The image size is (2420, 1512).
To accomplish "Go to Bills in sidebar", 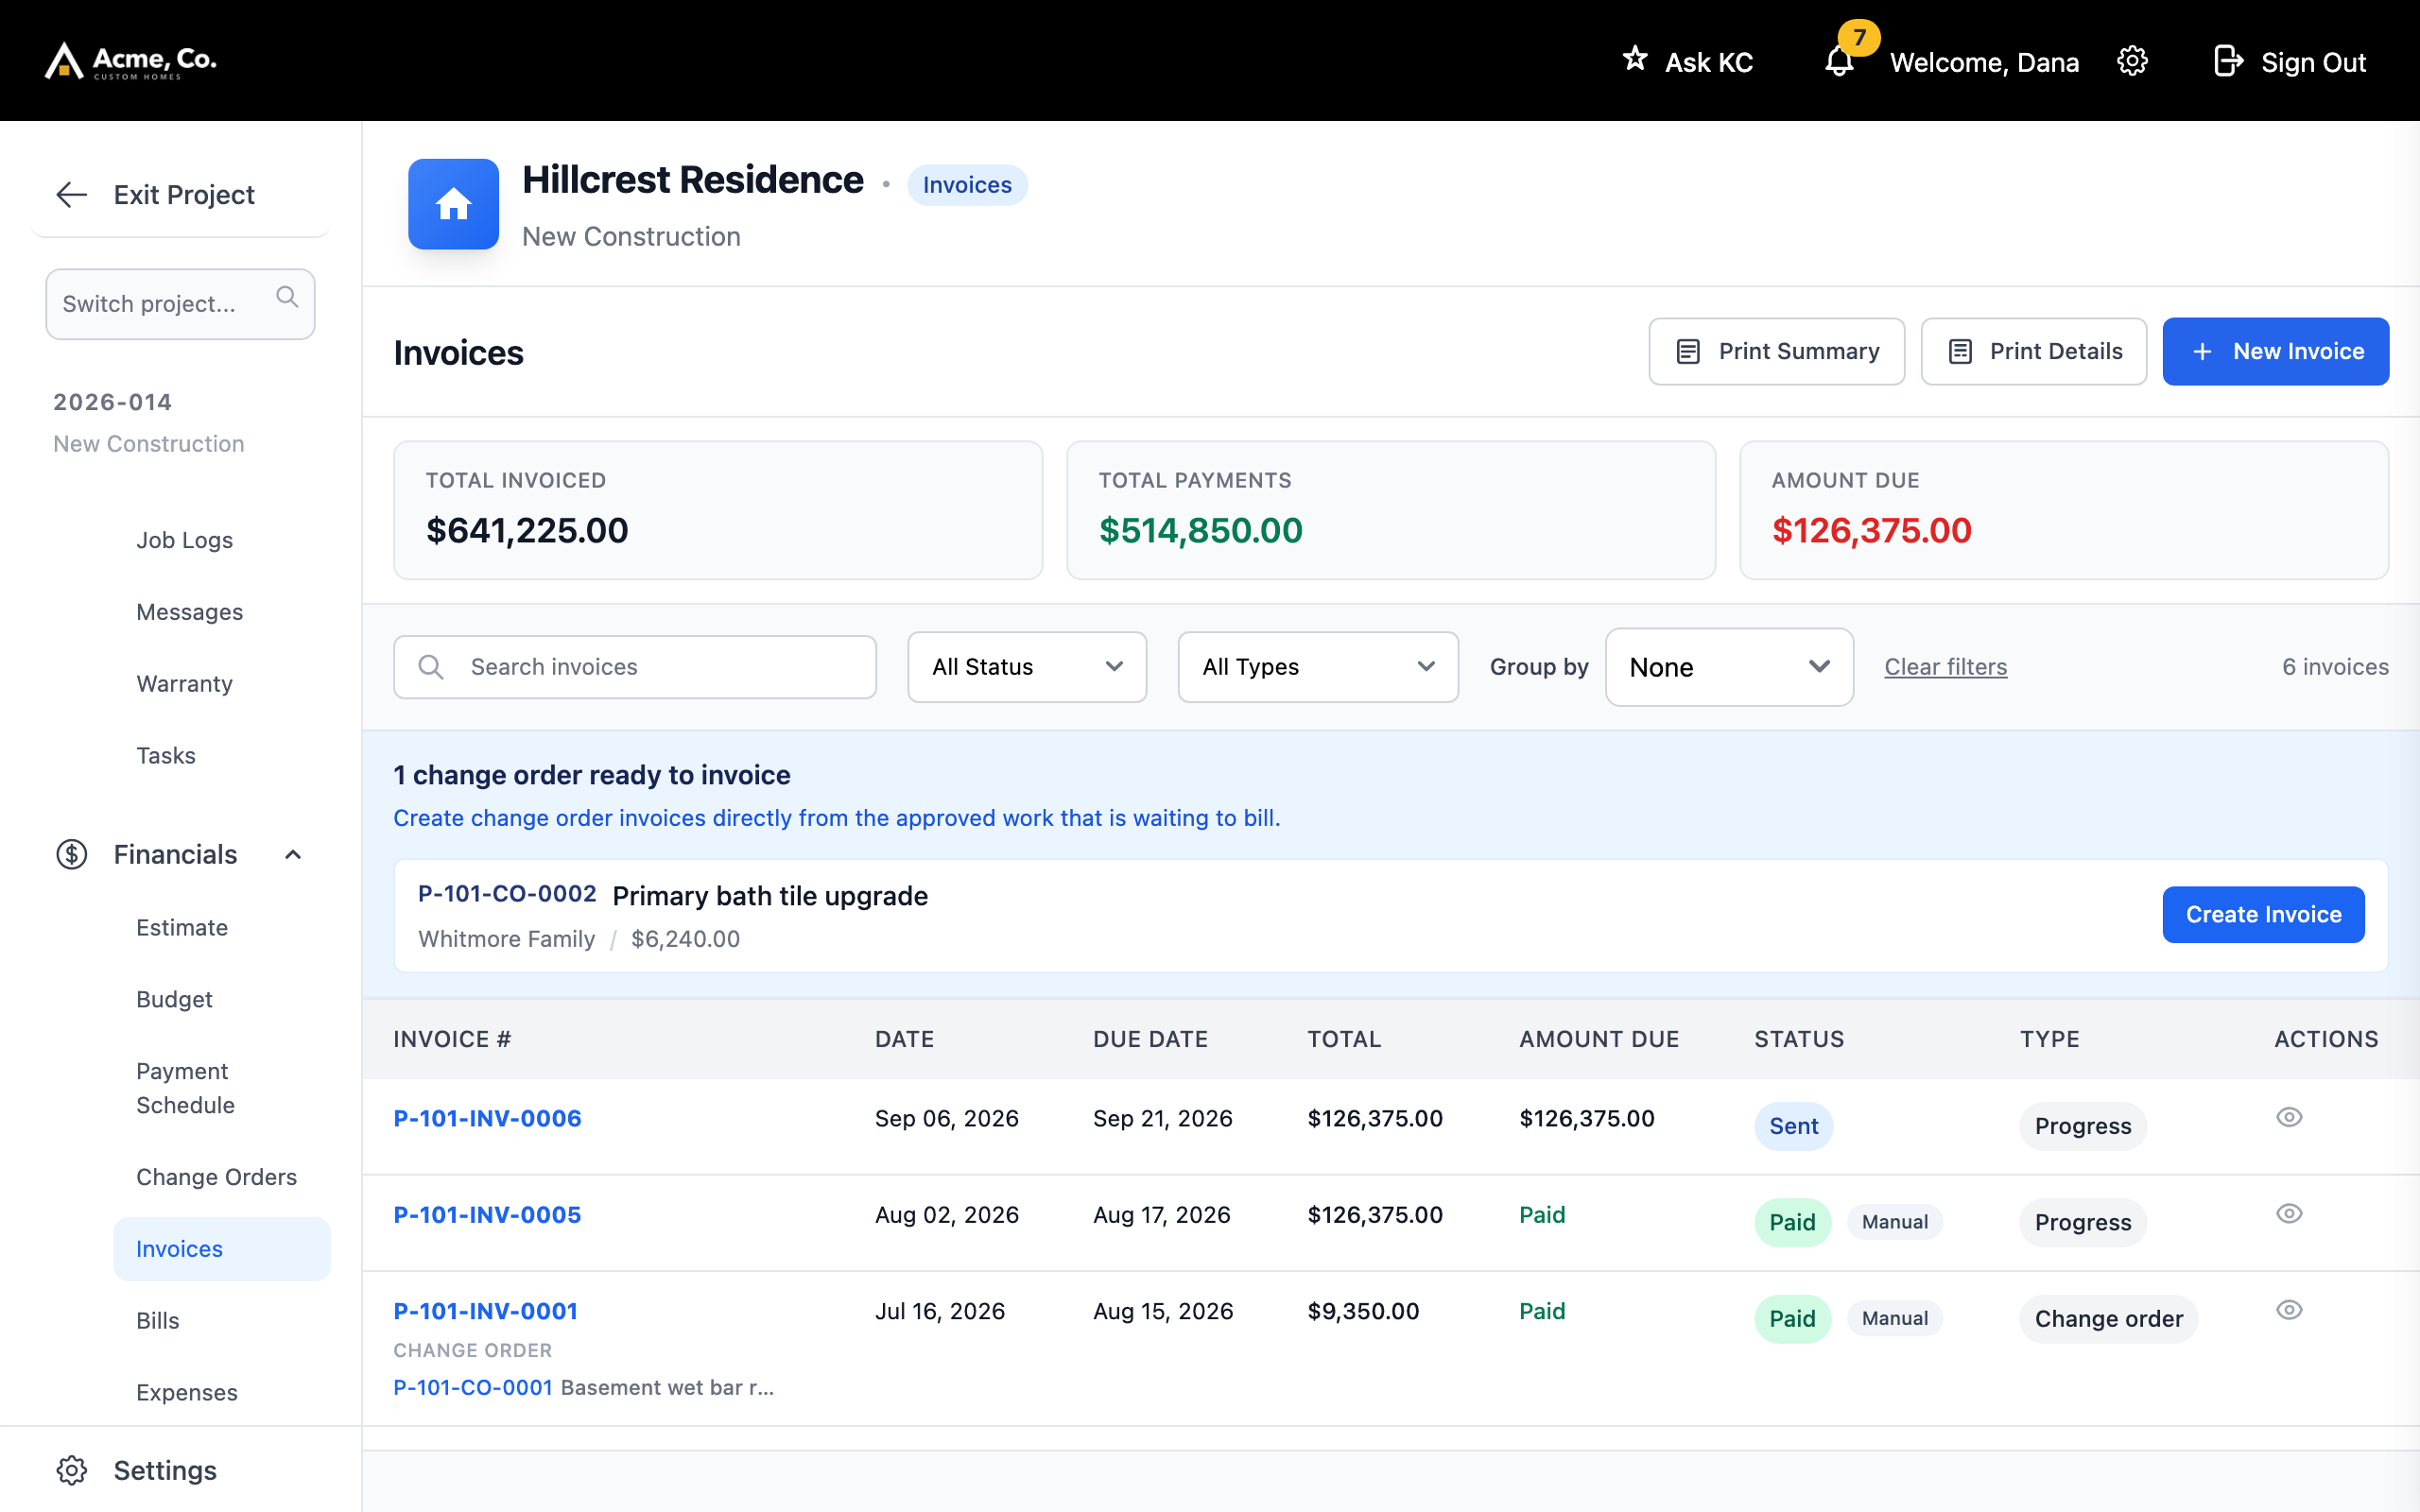I will coord(158,1321).
